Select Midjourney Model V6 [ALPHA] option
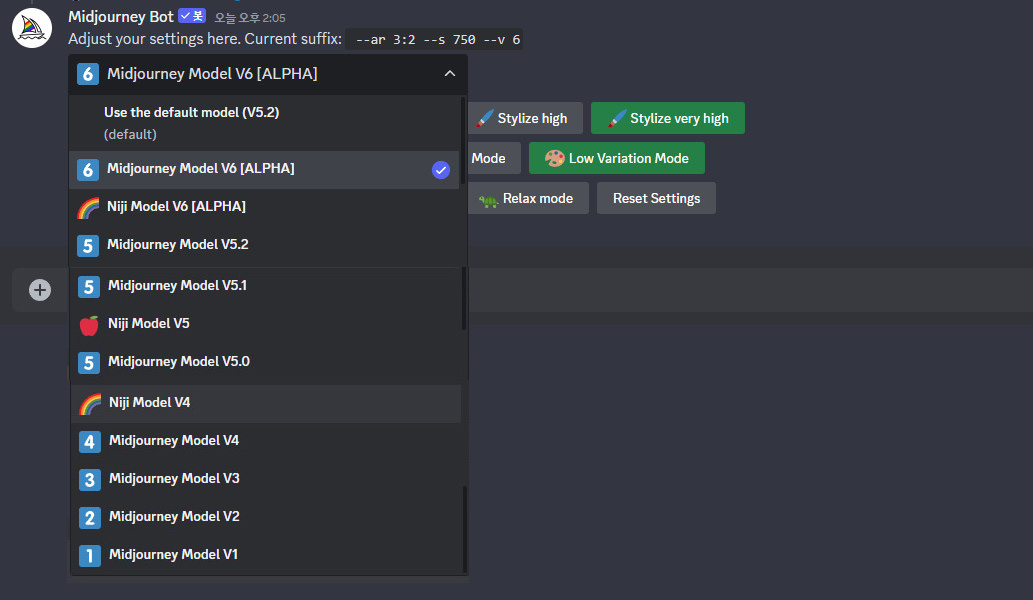This screenshot has height=600, width=1033. (264, 170)
